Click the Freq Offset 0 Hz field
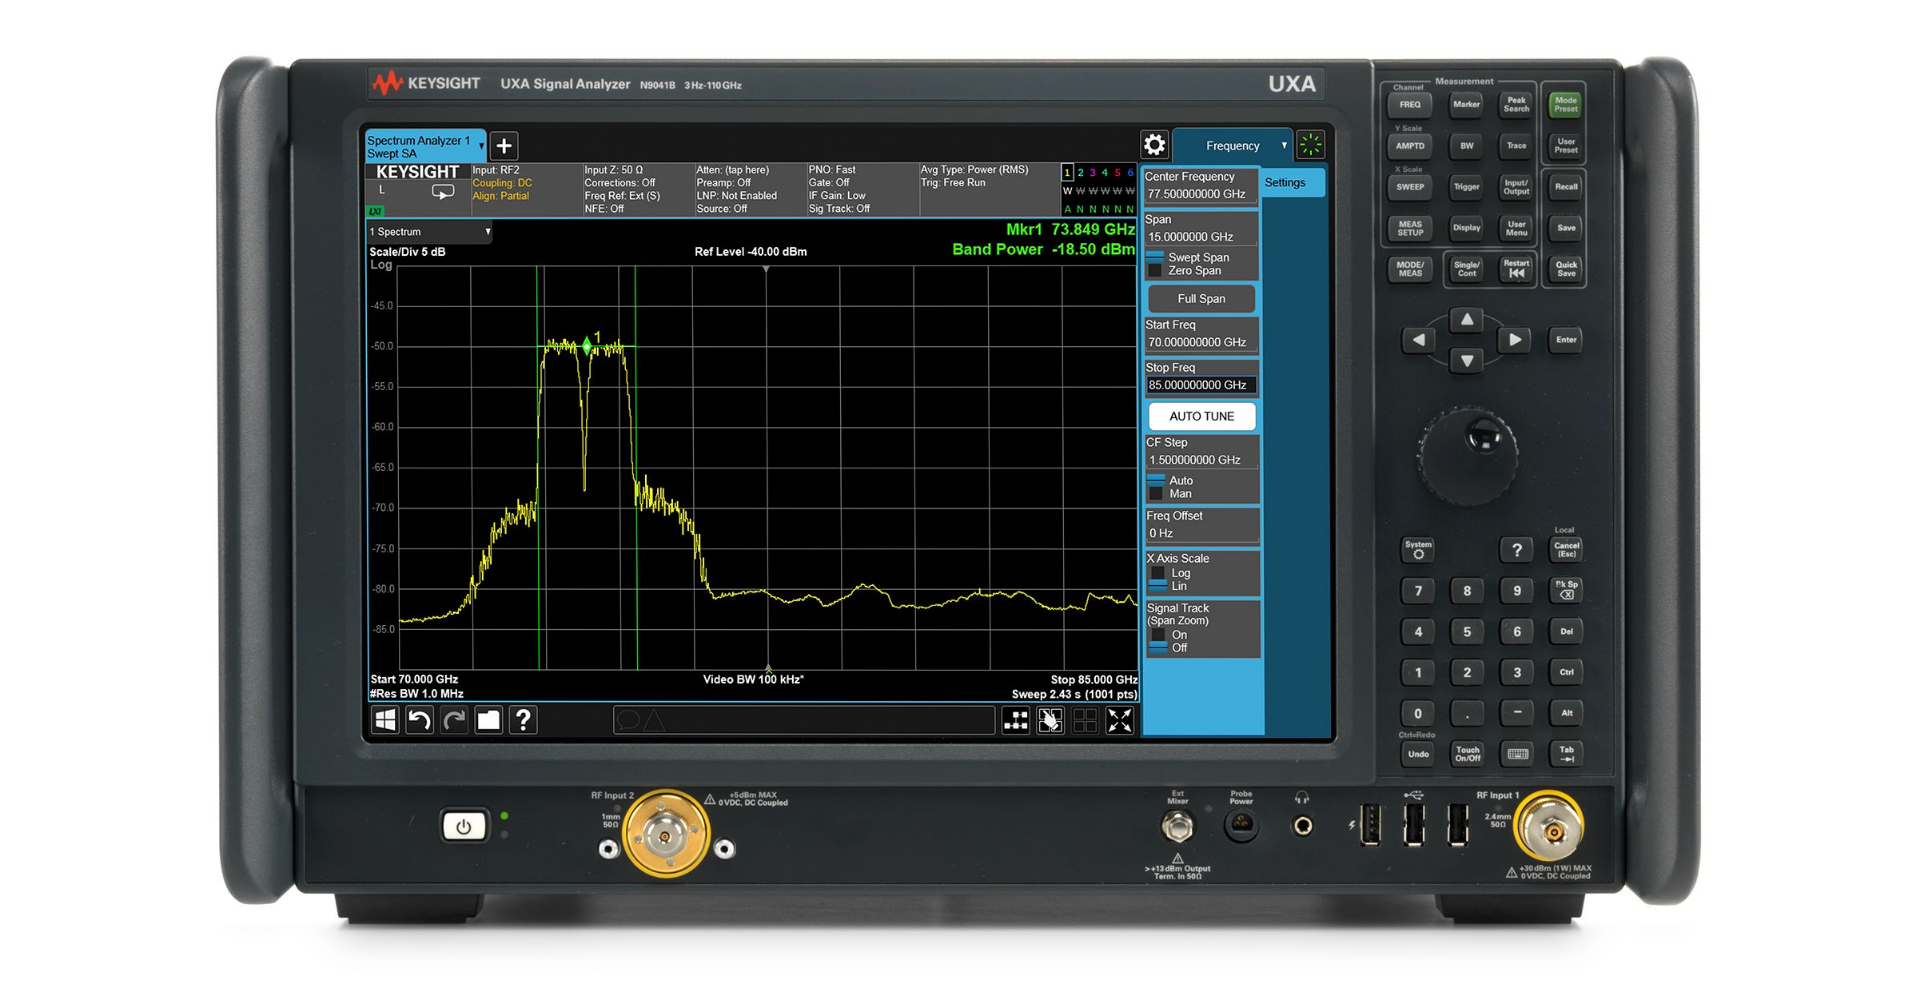 tap(1201, 534)
